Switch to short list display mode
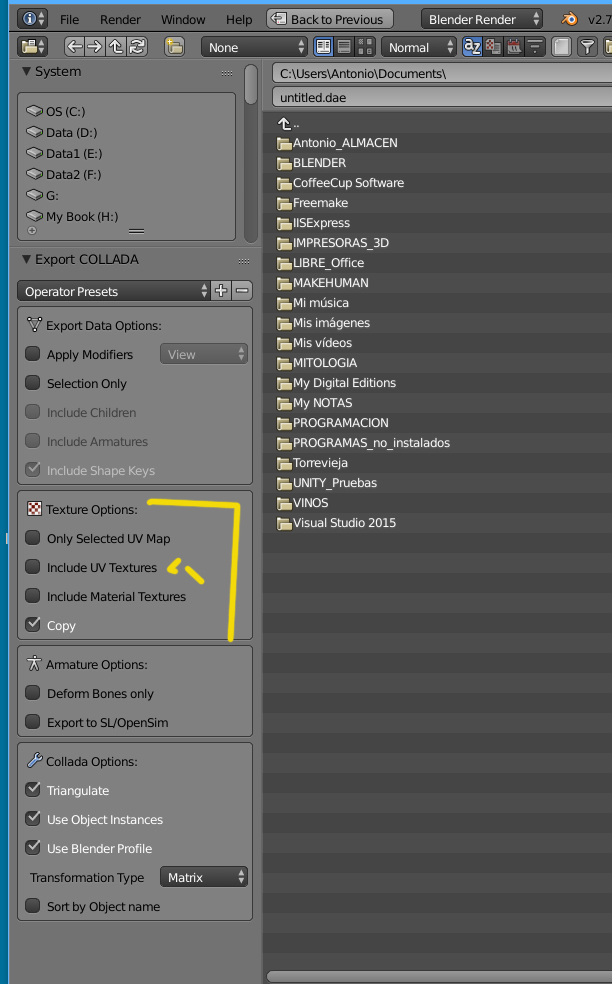 [324, 46]
